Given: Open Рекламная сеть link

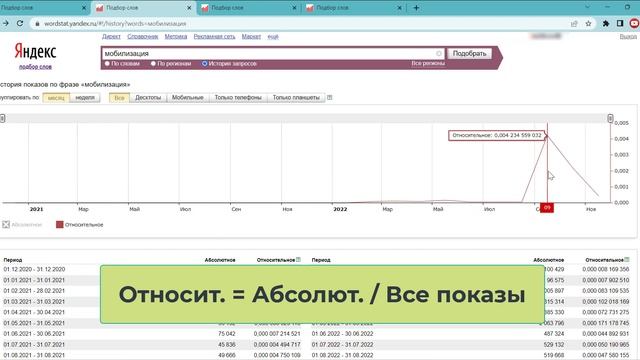Looking at the screenshot, I should (x=214, y=36).
